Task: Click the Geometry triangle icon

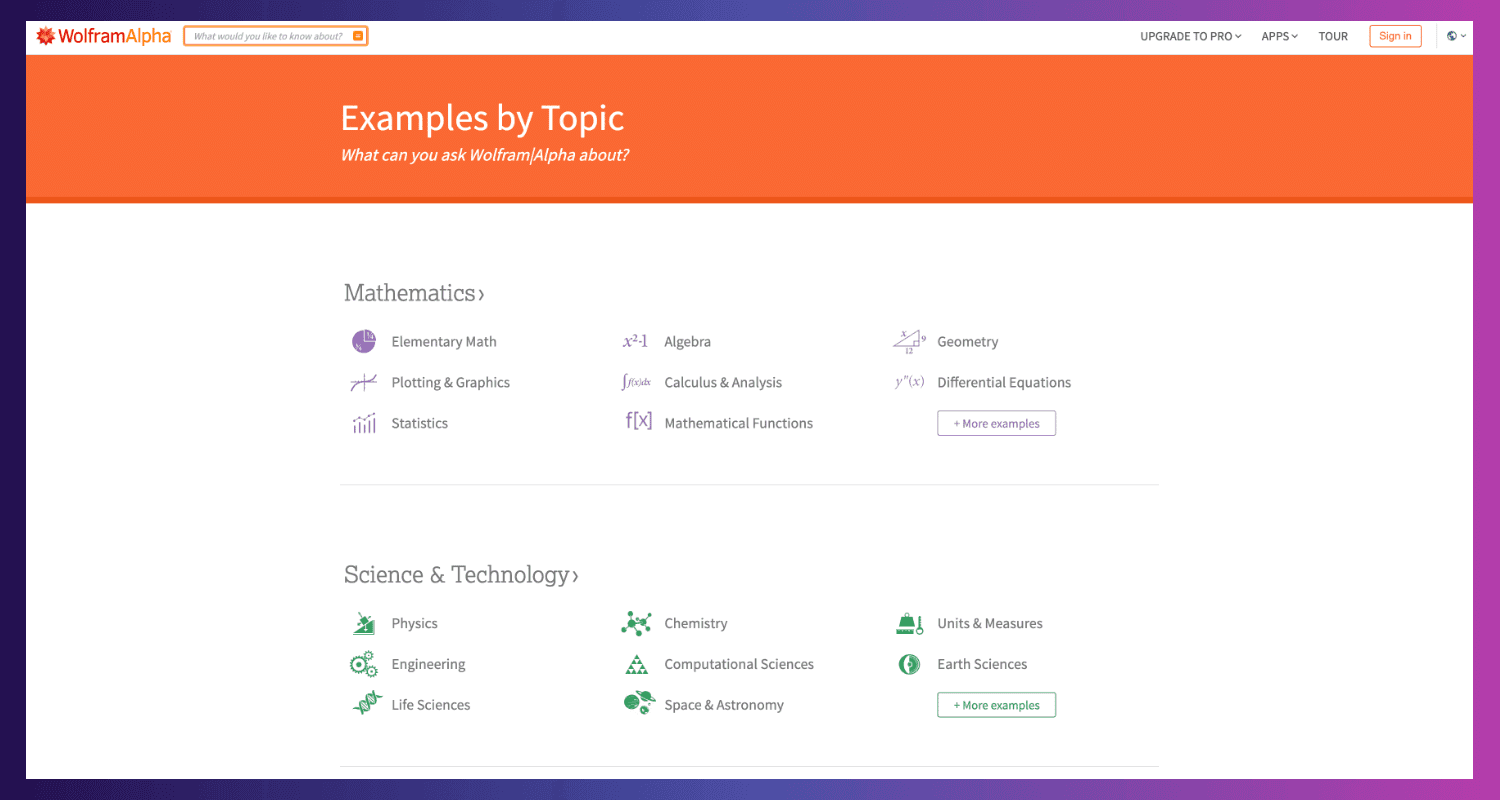Action: click(909, 342)
